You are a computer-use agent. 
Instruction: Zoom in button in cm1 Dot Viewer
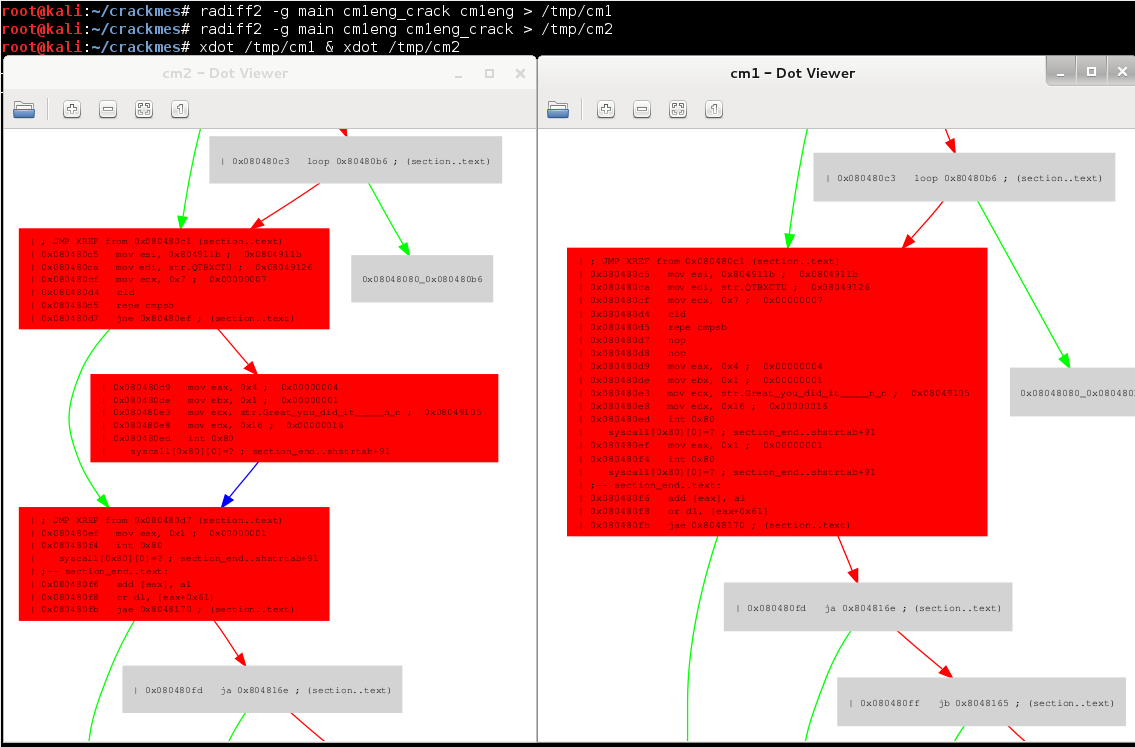[606, 109]
